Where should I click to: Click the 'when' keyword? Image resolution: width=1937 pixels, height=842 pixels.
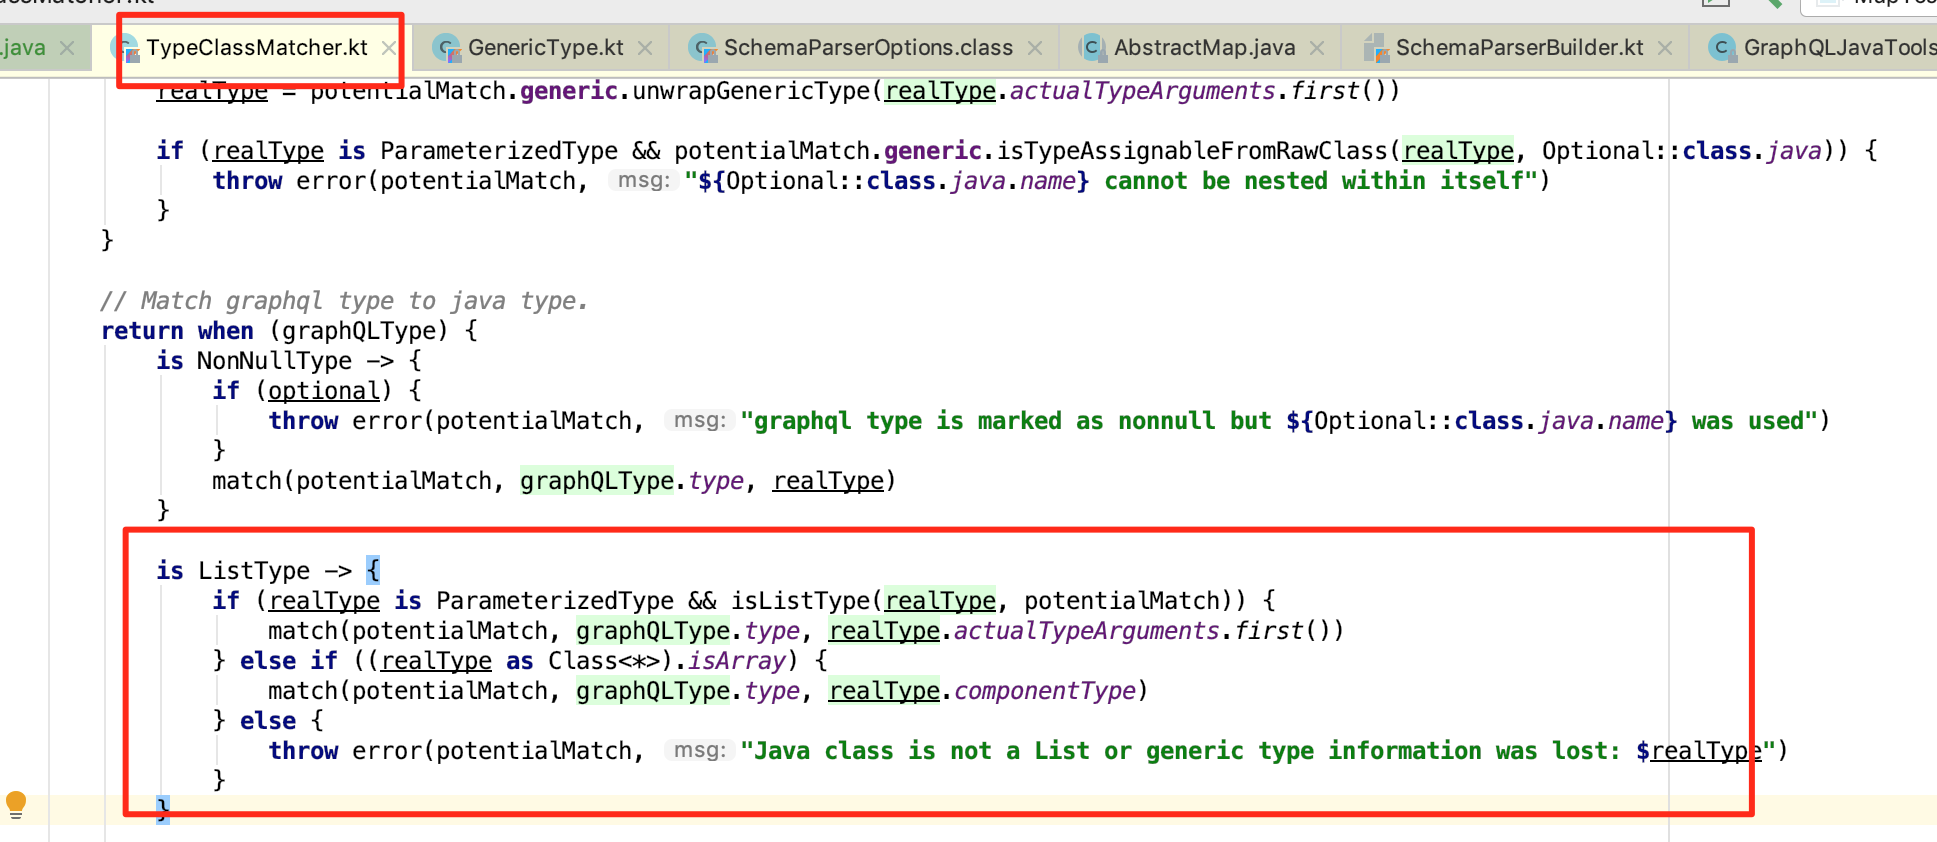(226, 331)
